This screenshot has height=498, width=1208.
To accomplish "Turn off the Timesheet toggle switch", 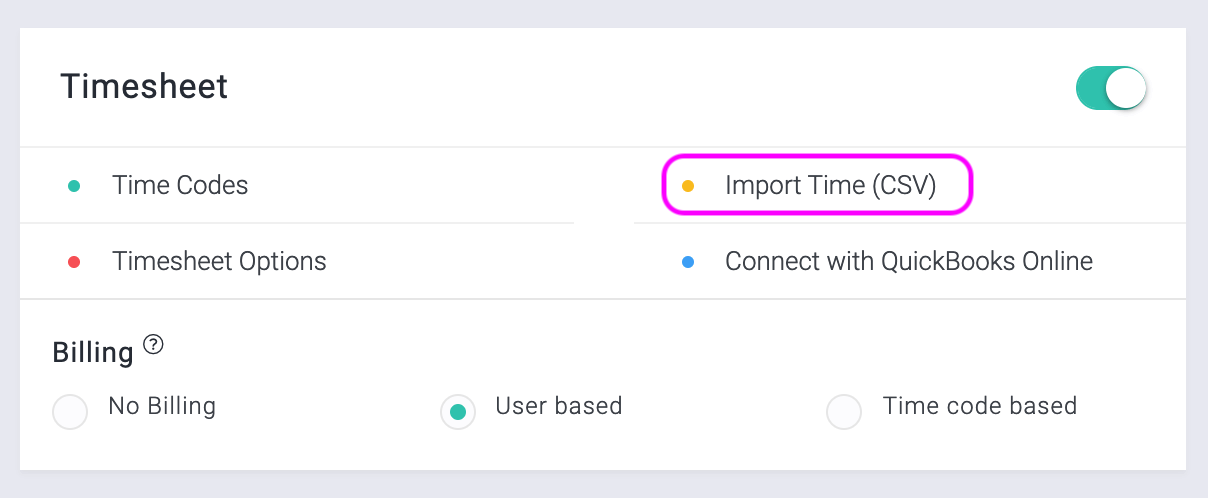I will click(1111, 88).
